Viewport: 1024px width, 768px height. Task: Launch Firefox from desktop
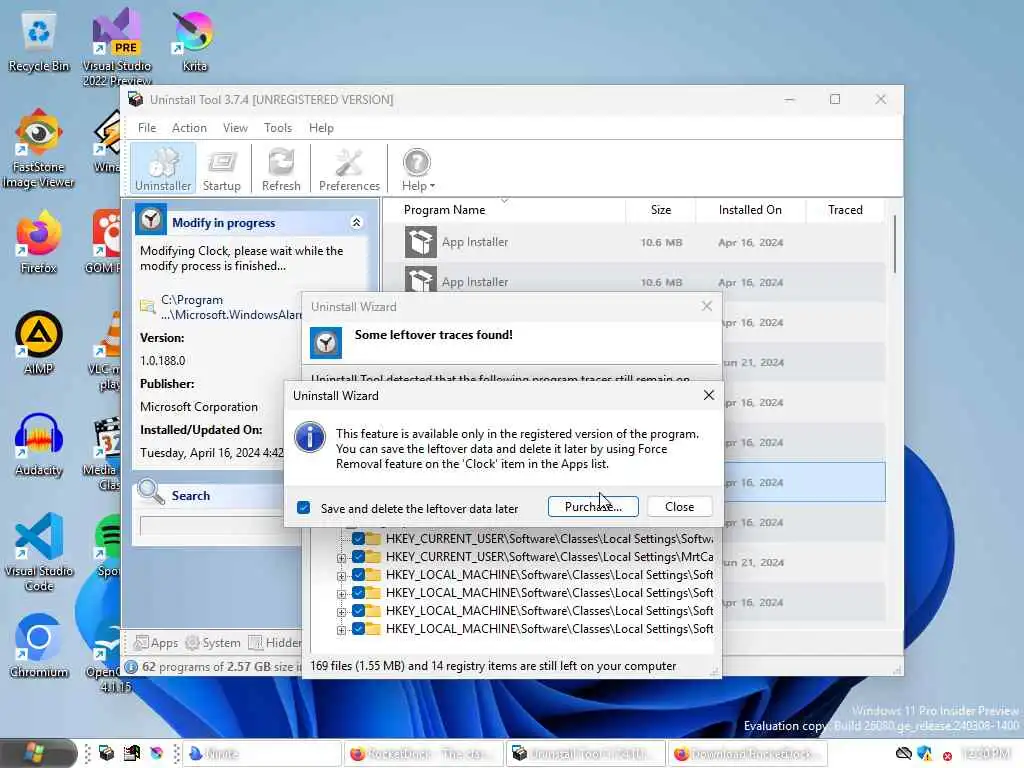[x=39, y=242]
